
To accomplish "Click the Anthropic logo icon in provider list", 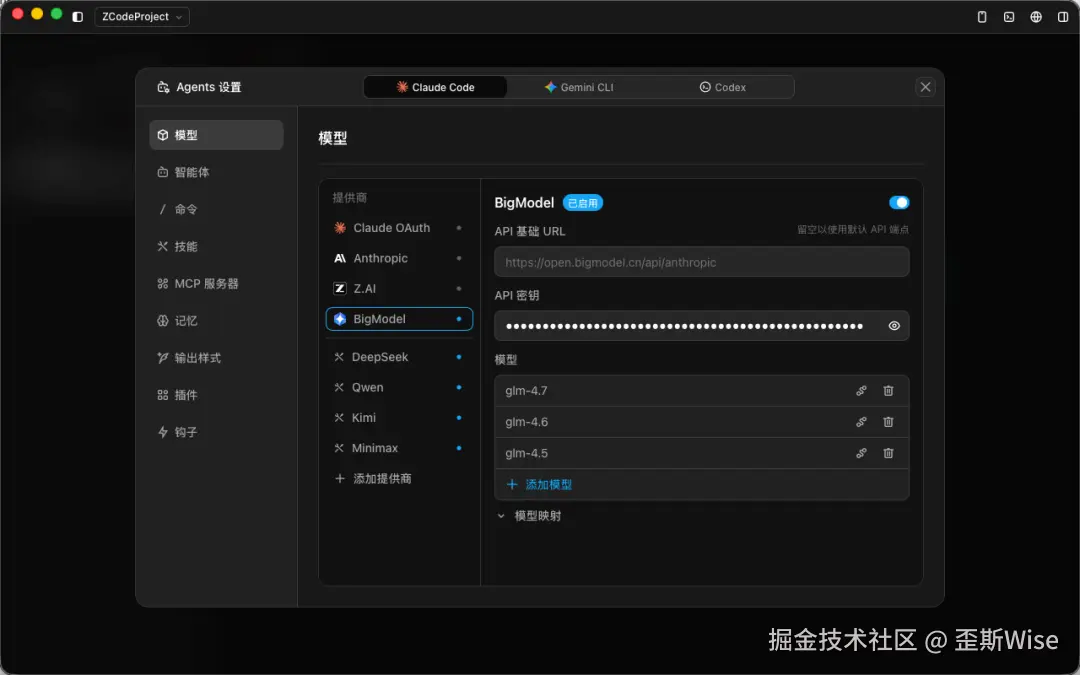I will point(340,258).
